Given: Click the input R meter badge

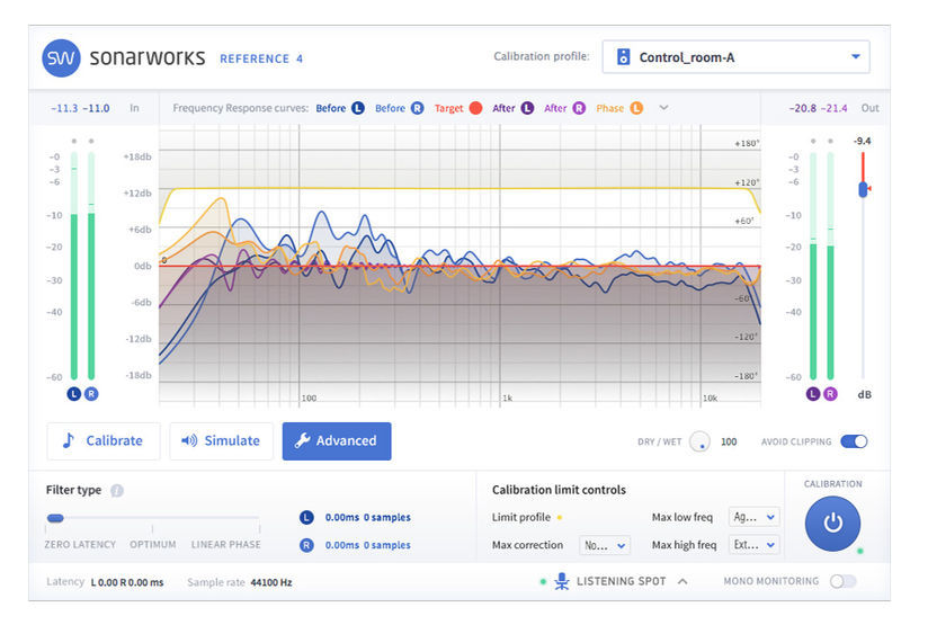Looking at the screenshot, I should coord(91,394).
